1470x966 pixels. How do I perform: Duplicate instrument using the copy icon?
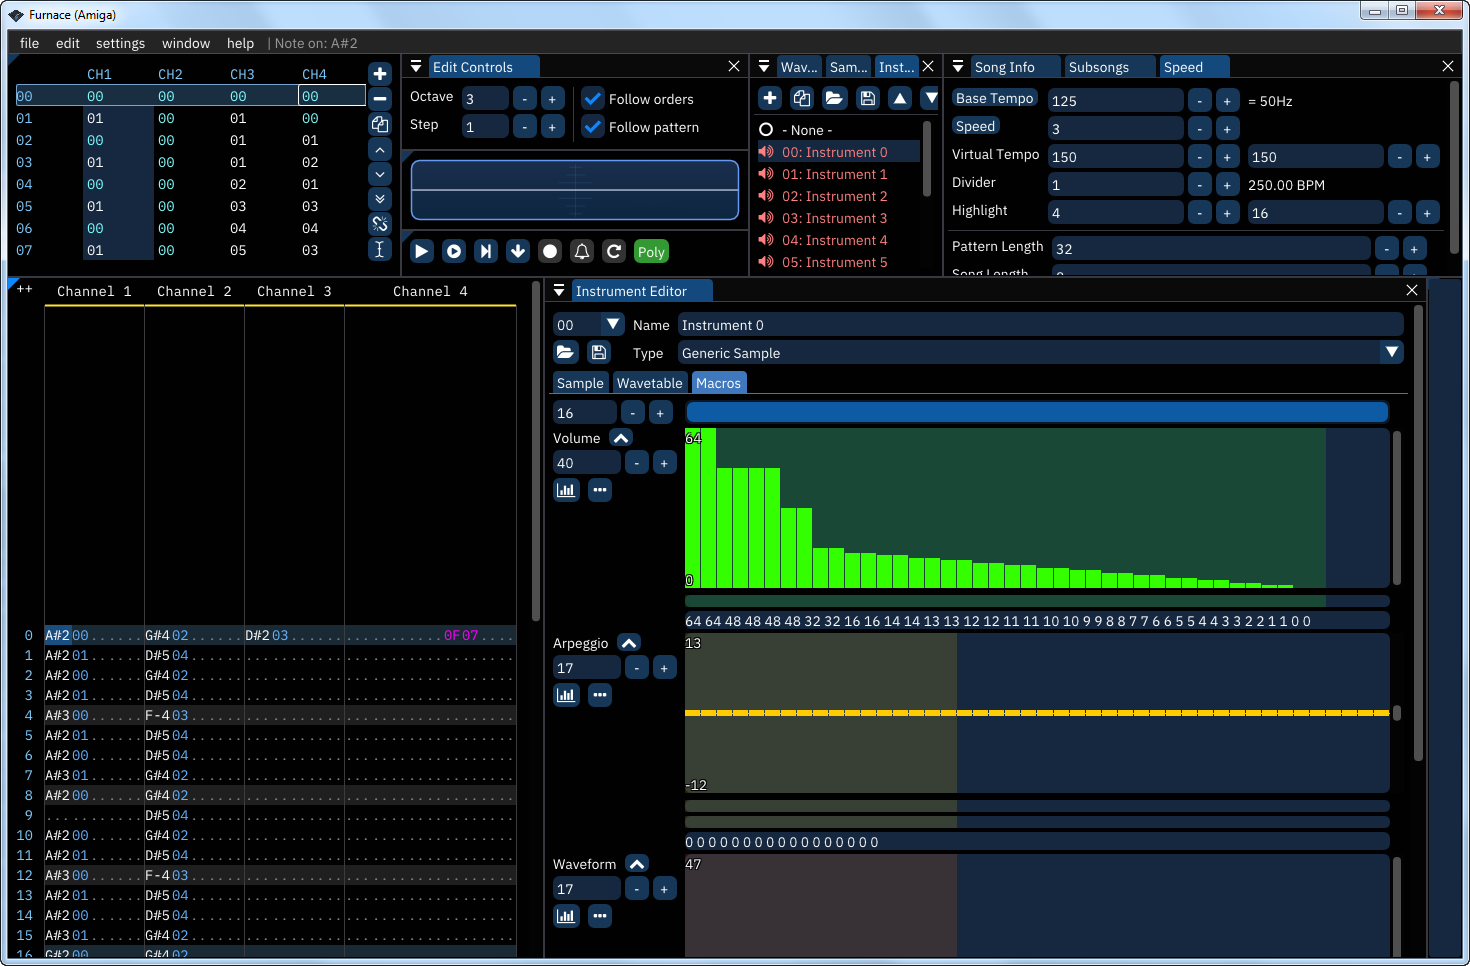pos(802,98)
